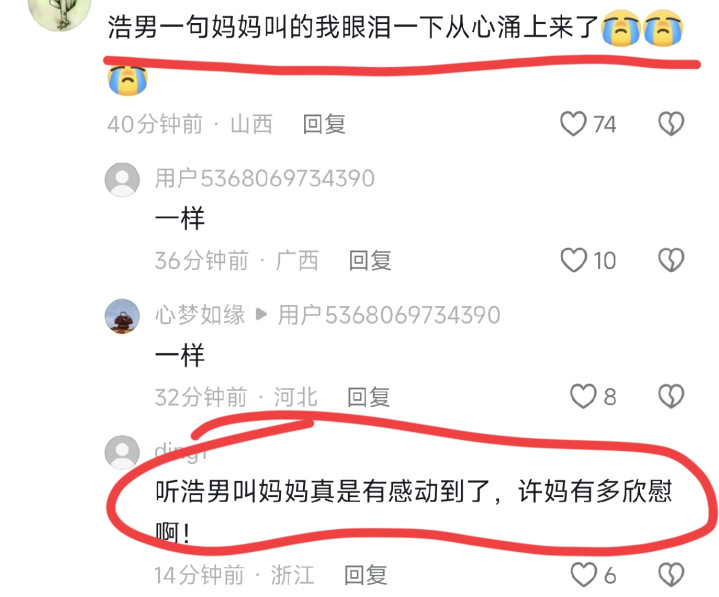Screen dimensions: 719x597
Task: Open replied-to user 用户5368069734390 after arrow
Action: (389, 315)
